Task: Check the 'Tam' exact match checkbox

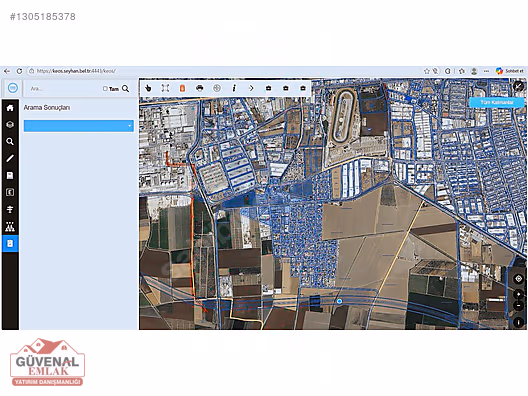Action: pos(105,89)
